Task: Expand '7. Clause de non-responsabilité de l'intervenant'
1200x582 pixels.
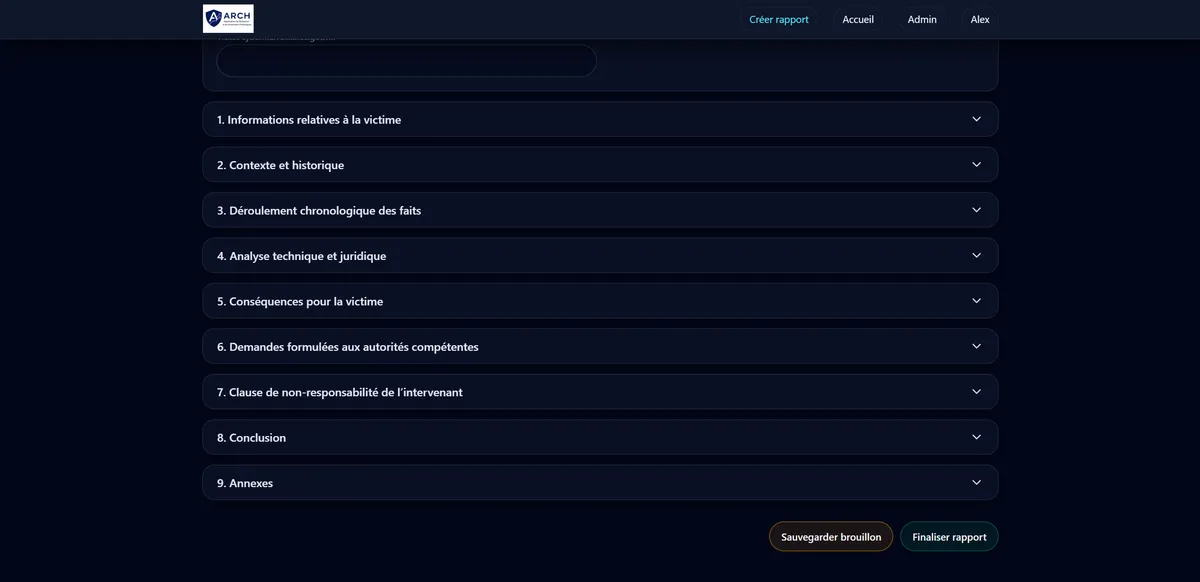Action: [x=600, y=391]
